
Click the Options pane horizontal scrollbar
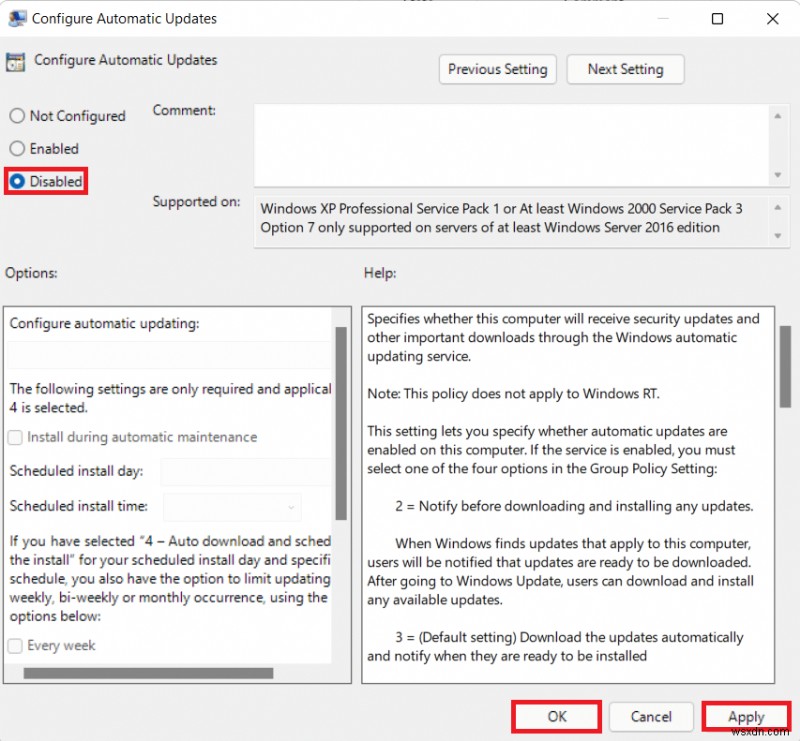point(148,673)
